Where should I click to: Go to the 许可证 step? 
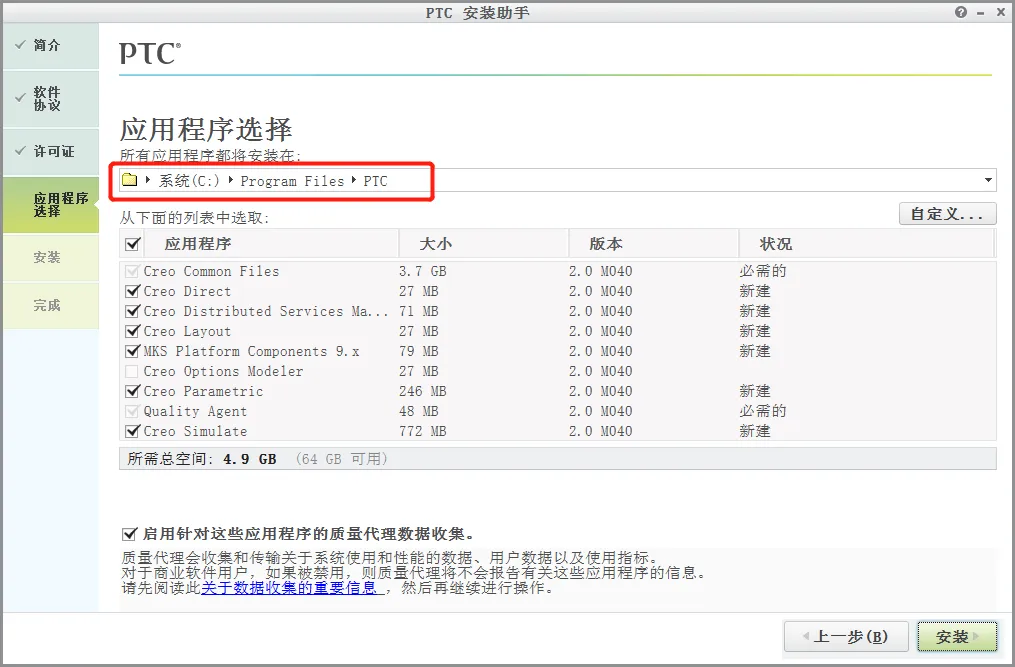click(51, 152)
